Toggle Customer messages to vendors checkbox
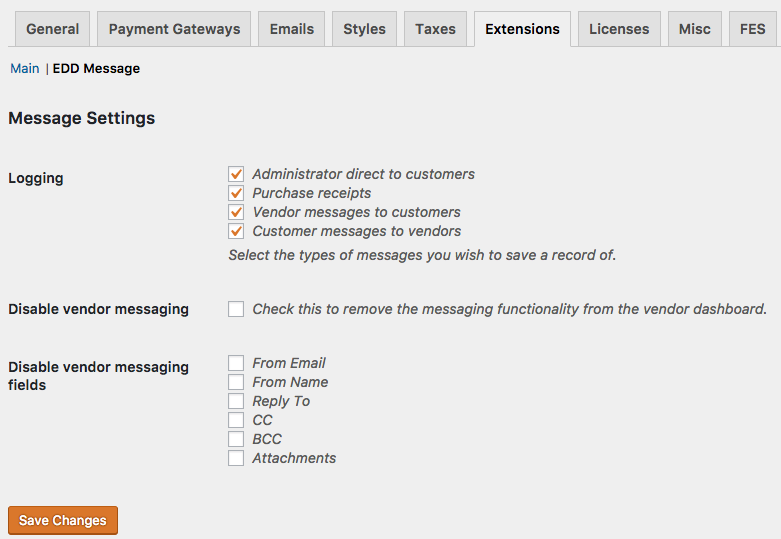The width and height of the screenshot is (781, 539). point(236,231)
